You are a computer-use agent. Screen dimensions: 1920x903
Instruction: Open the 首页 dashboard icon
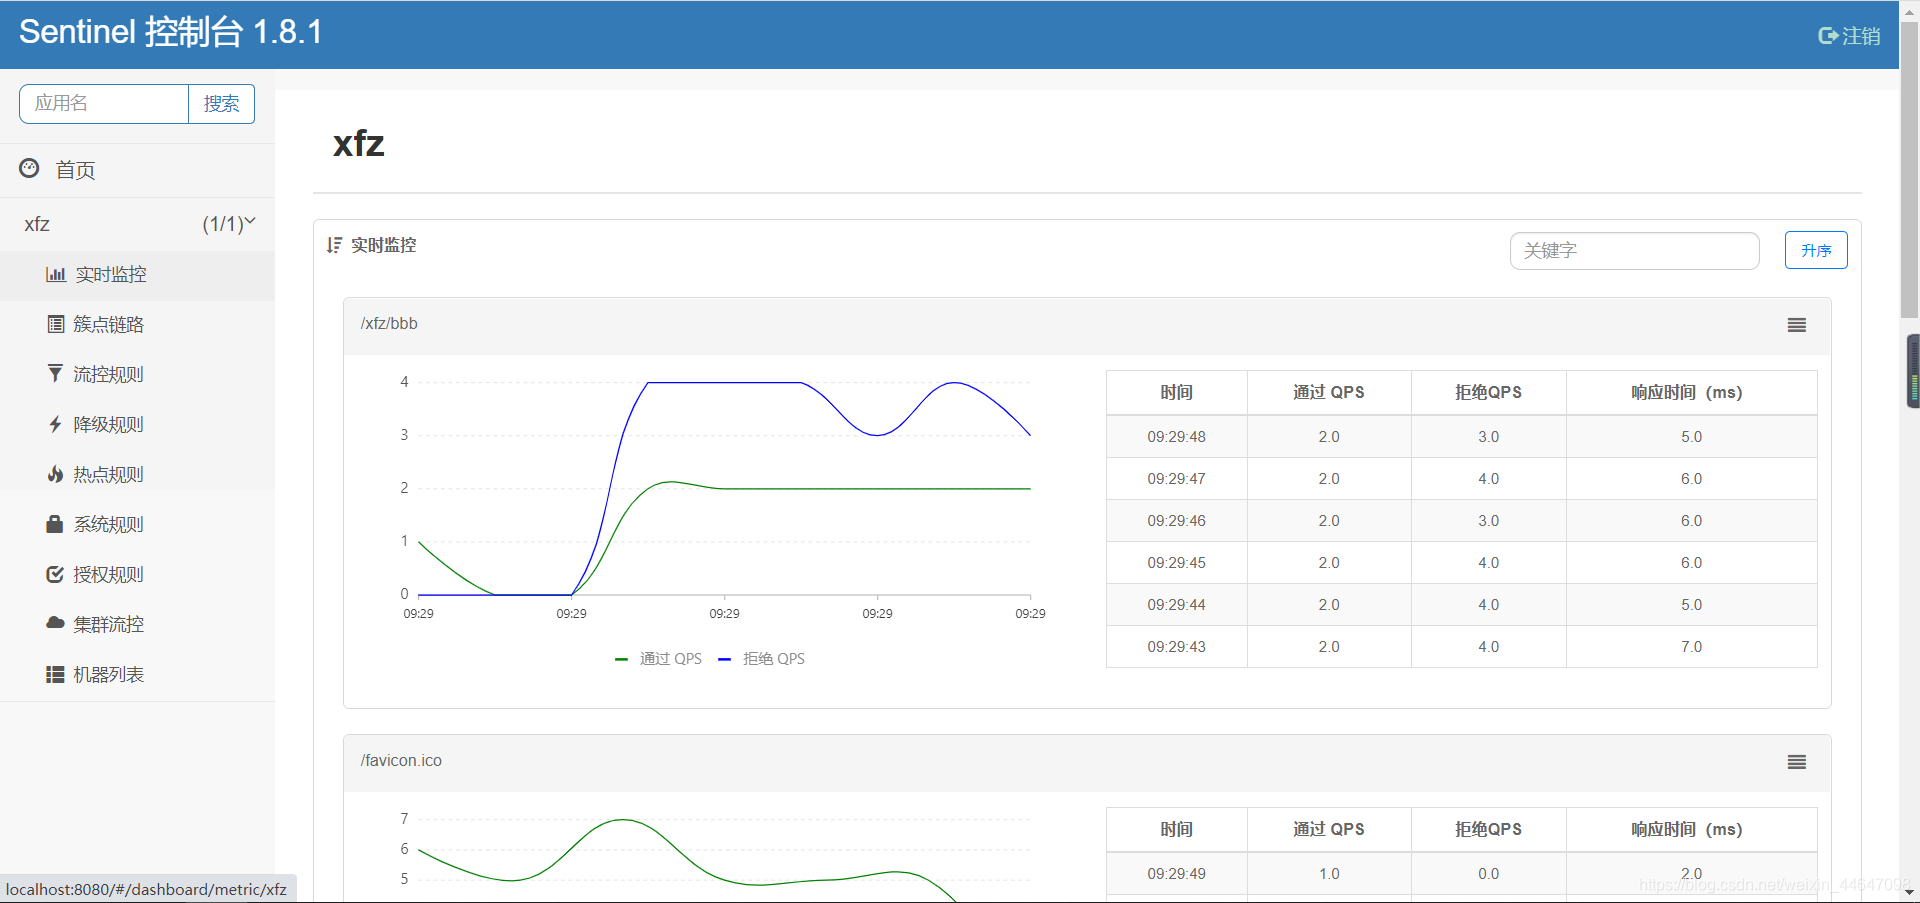point(30,169)
